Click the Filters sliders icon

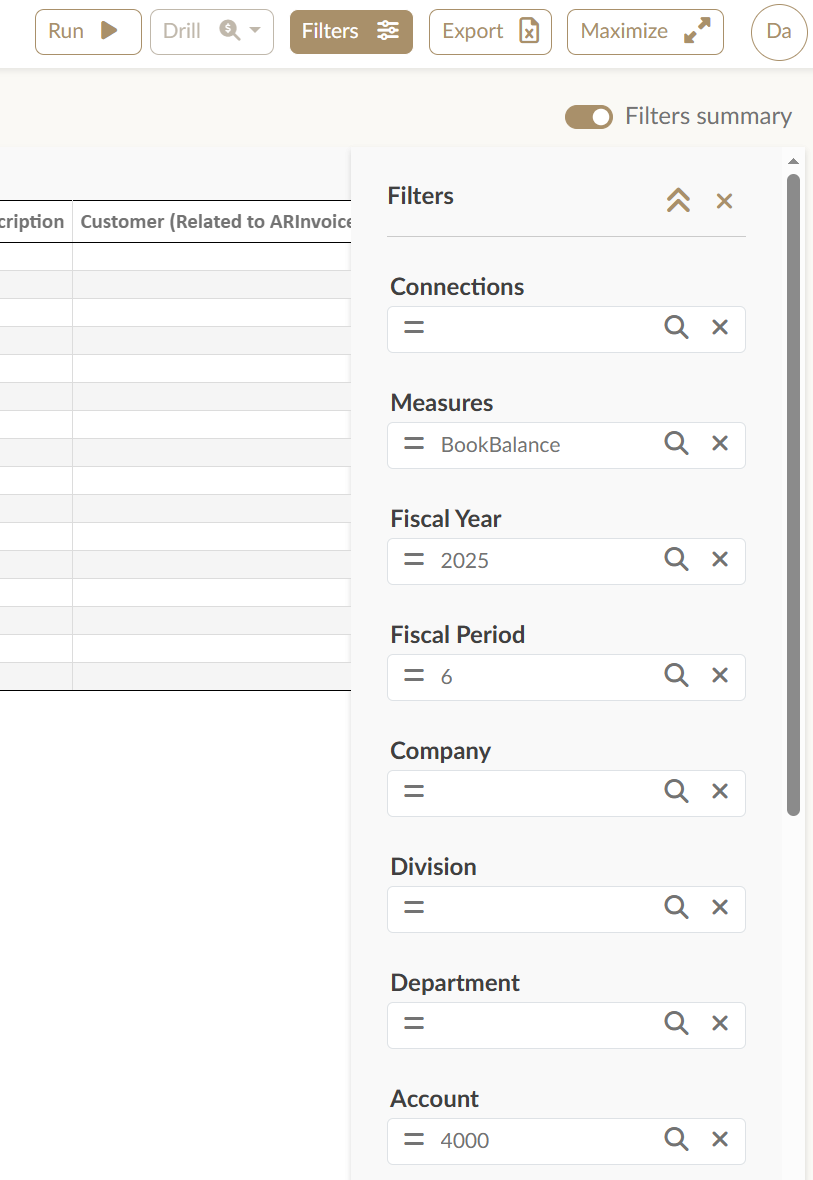[388, 30]
